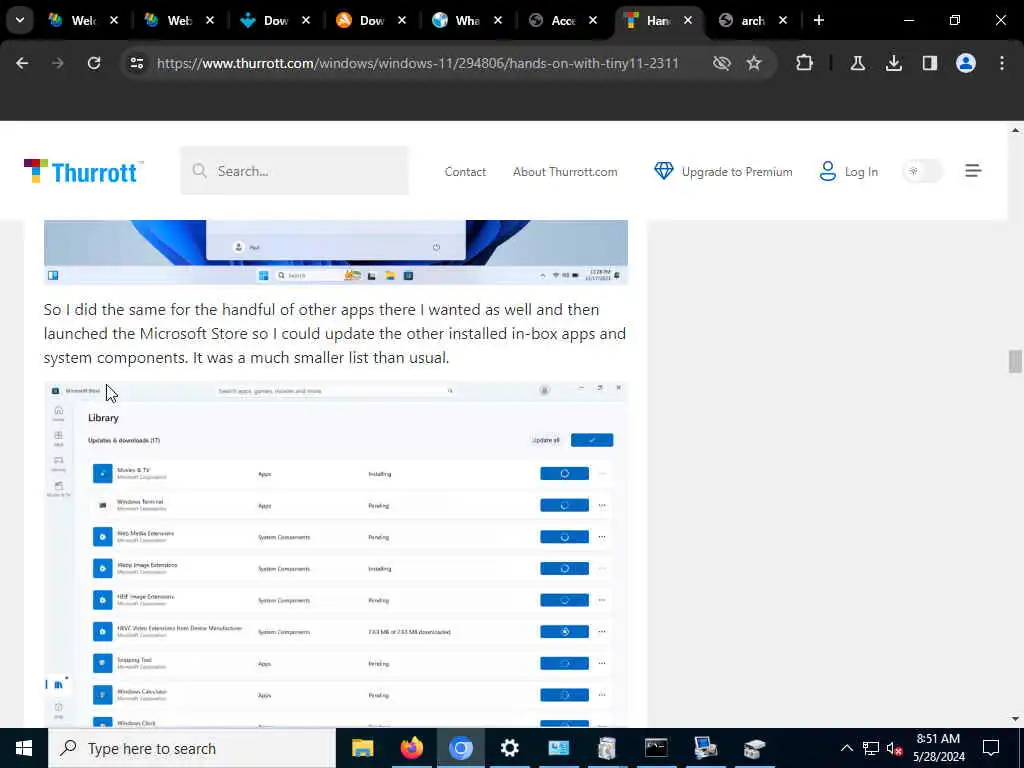Open the tab search dropdown arrow
Viewport: 1024px width, 768px height.
pos(20,20)
